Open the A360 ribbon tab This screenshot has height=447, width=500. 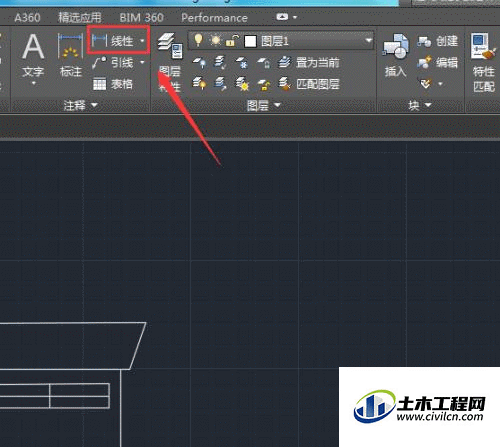point(27,17)
